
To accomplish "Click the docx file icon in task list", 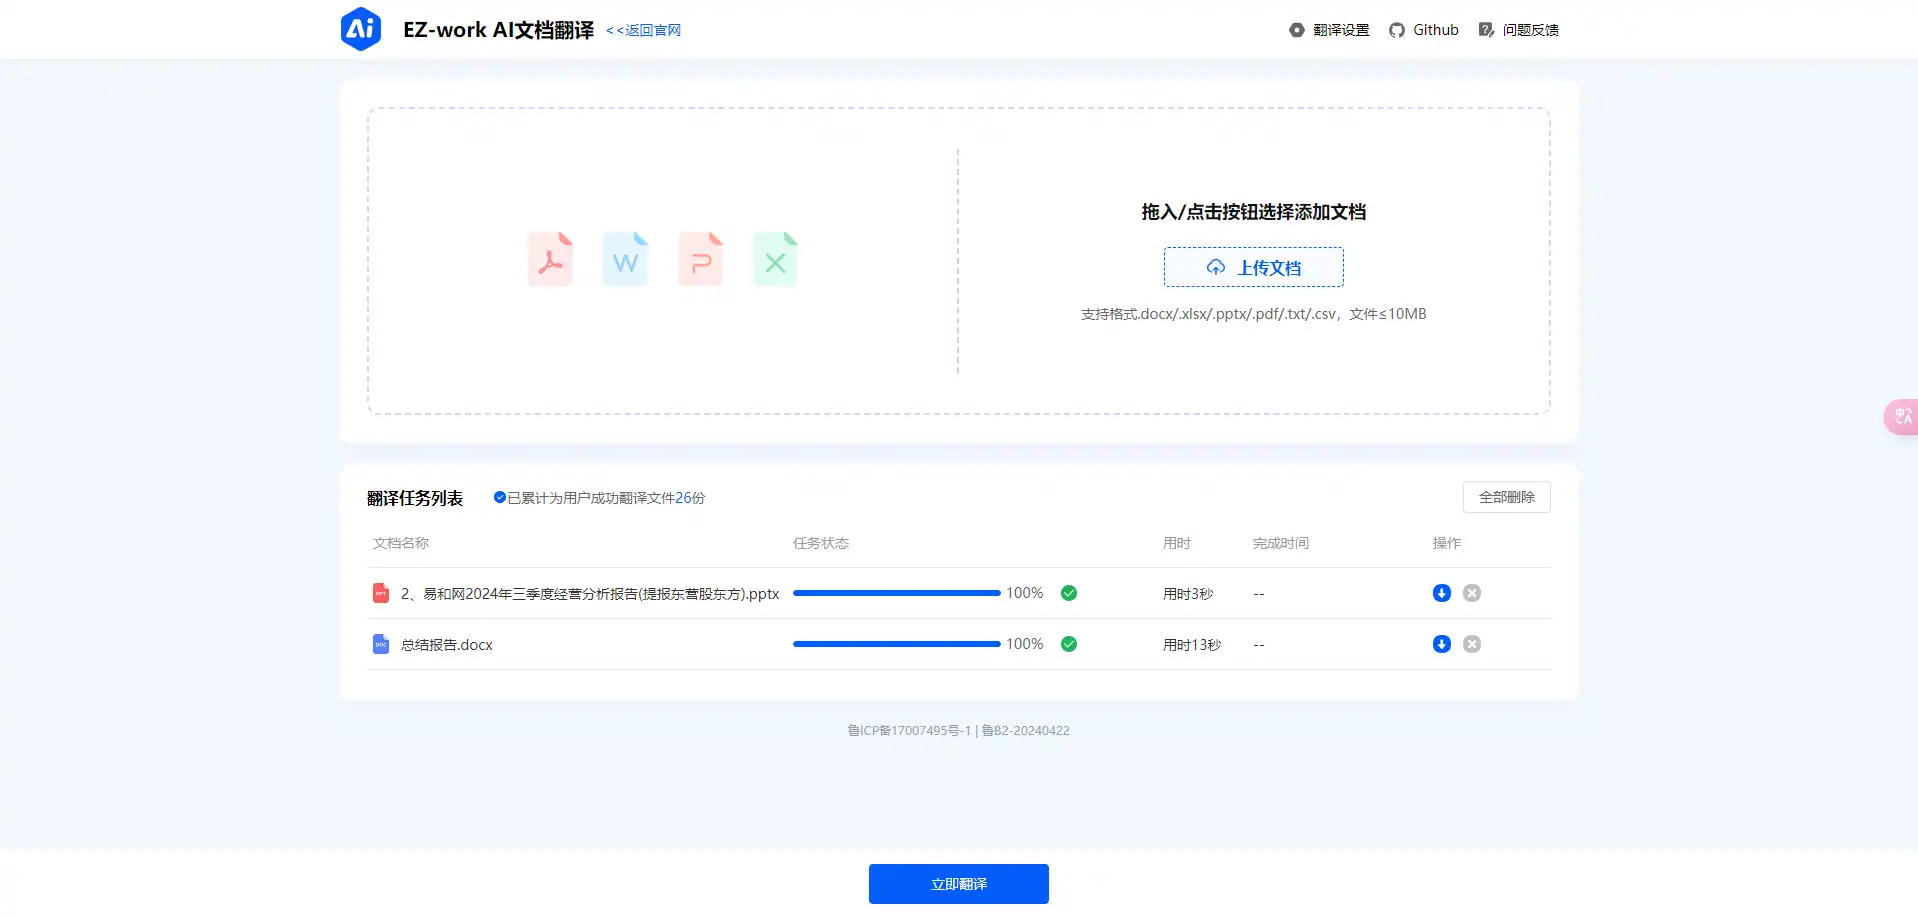I will click(380, 644).
